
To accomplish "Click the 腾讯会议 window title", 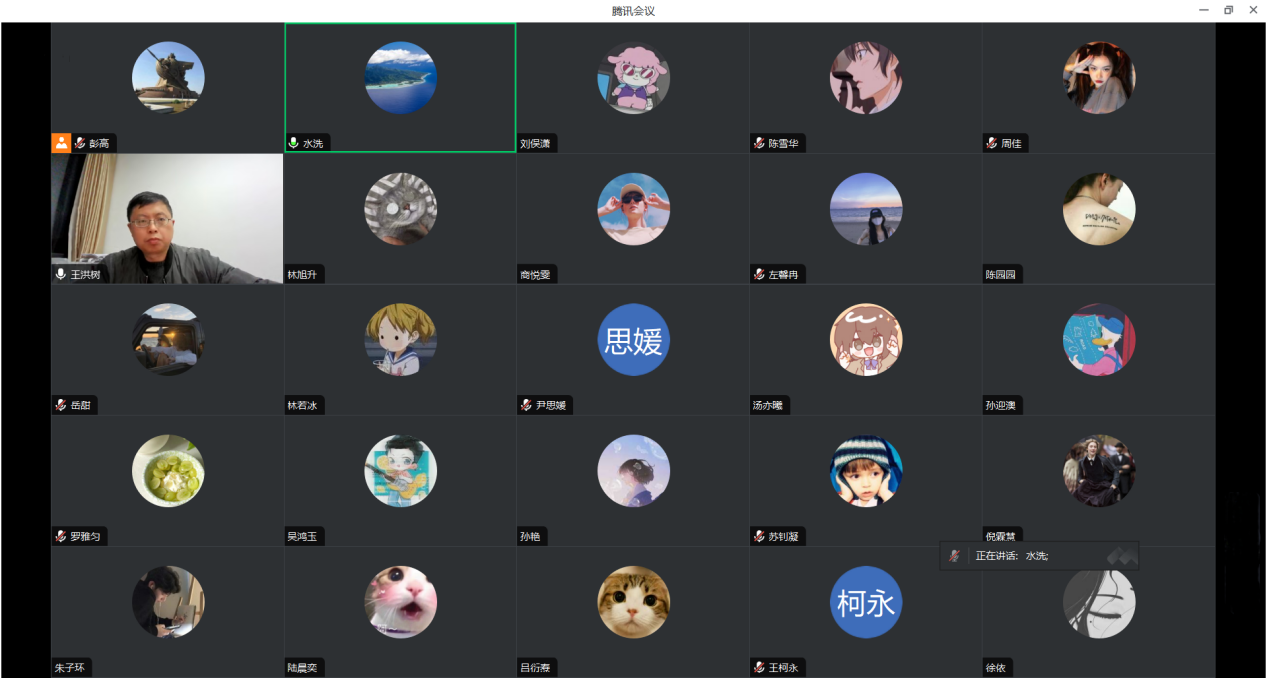I will coord(633,11).
